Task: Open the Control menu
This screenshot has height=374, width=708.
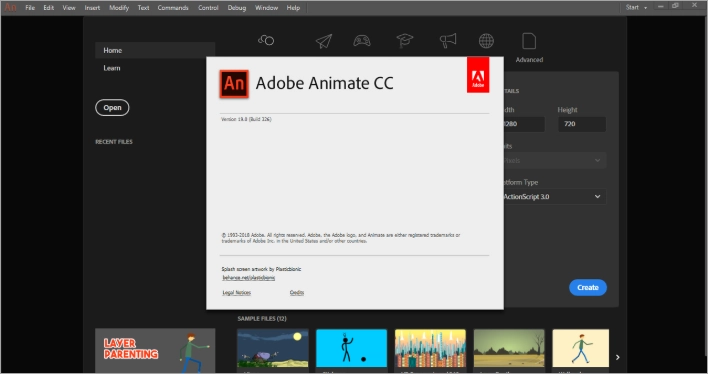Action: click(x=208, y=8)
